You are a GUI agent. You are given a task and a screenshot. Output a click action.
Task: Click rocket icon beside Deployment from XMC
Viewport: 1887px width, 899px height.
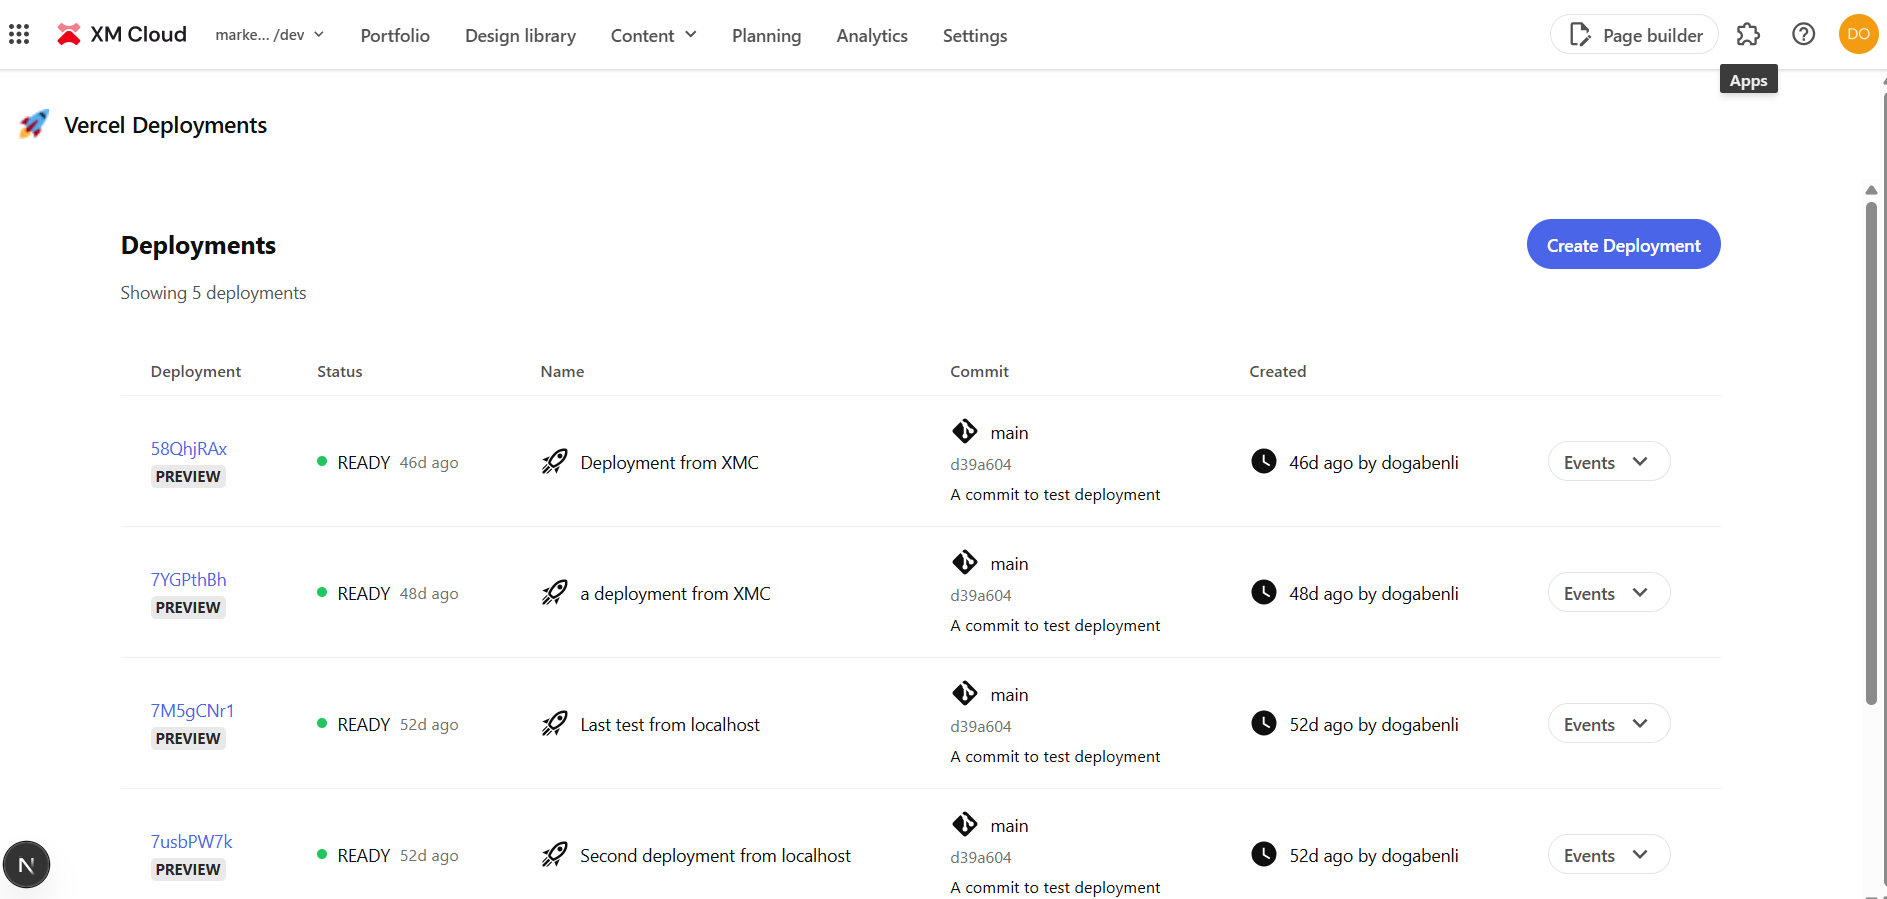tap(555, 462)
